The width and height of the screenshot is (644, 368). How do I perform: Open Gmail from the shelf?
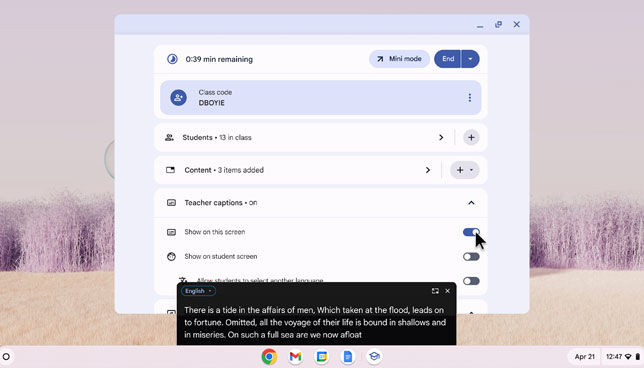(x=295, y=356)
